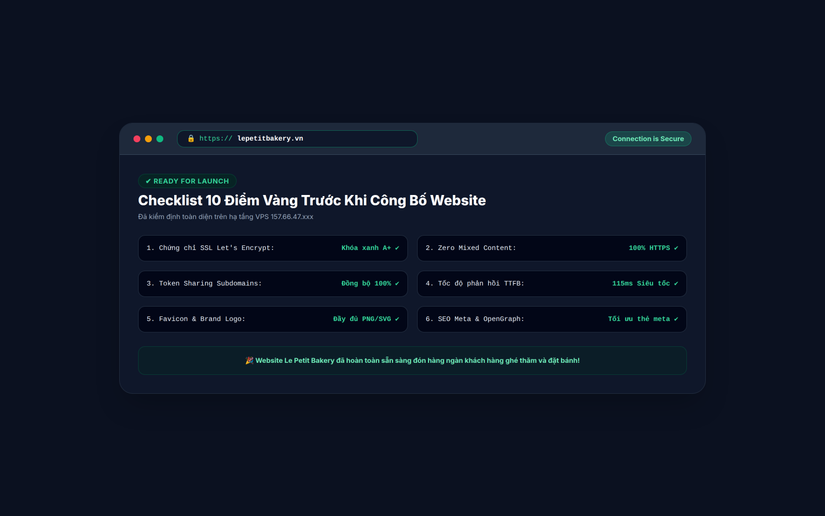Click the Connection is Secure badge

(x=648, y=139)
